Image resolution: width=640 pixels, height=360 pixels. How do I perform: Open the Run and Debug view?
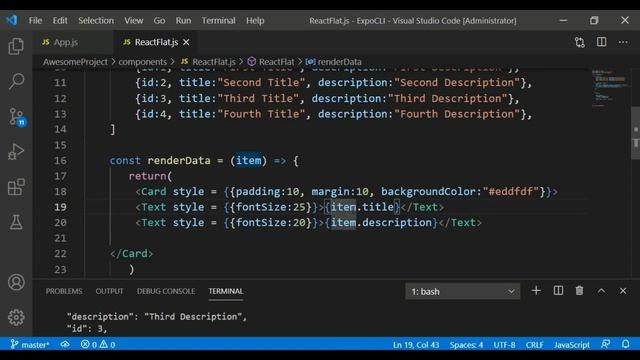click(16, 152)
